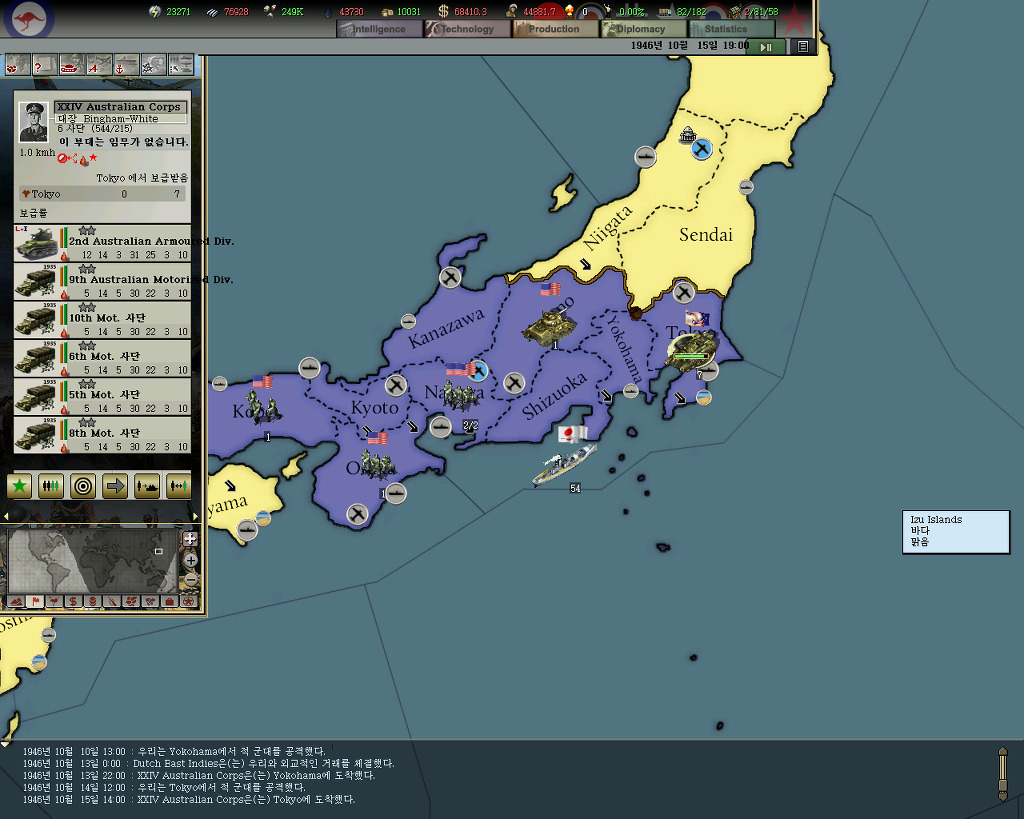
Task: Switch to supply coins map mode
Action: (x=93, y=601)
